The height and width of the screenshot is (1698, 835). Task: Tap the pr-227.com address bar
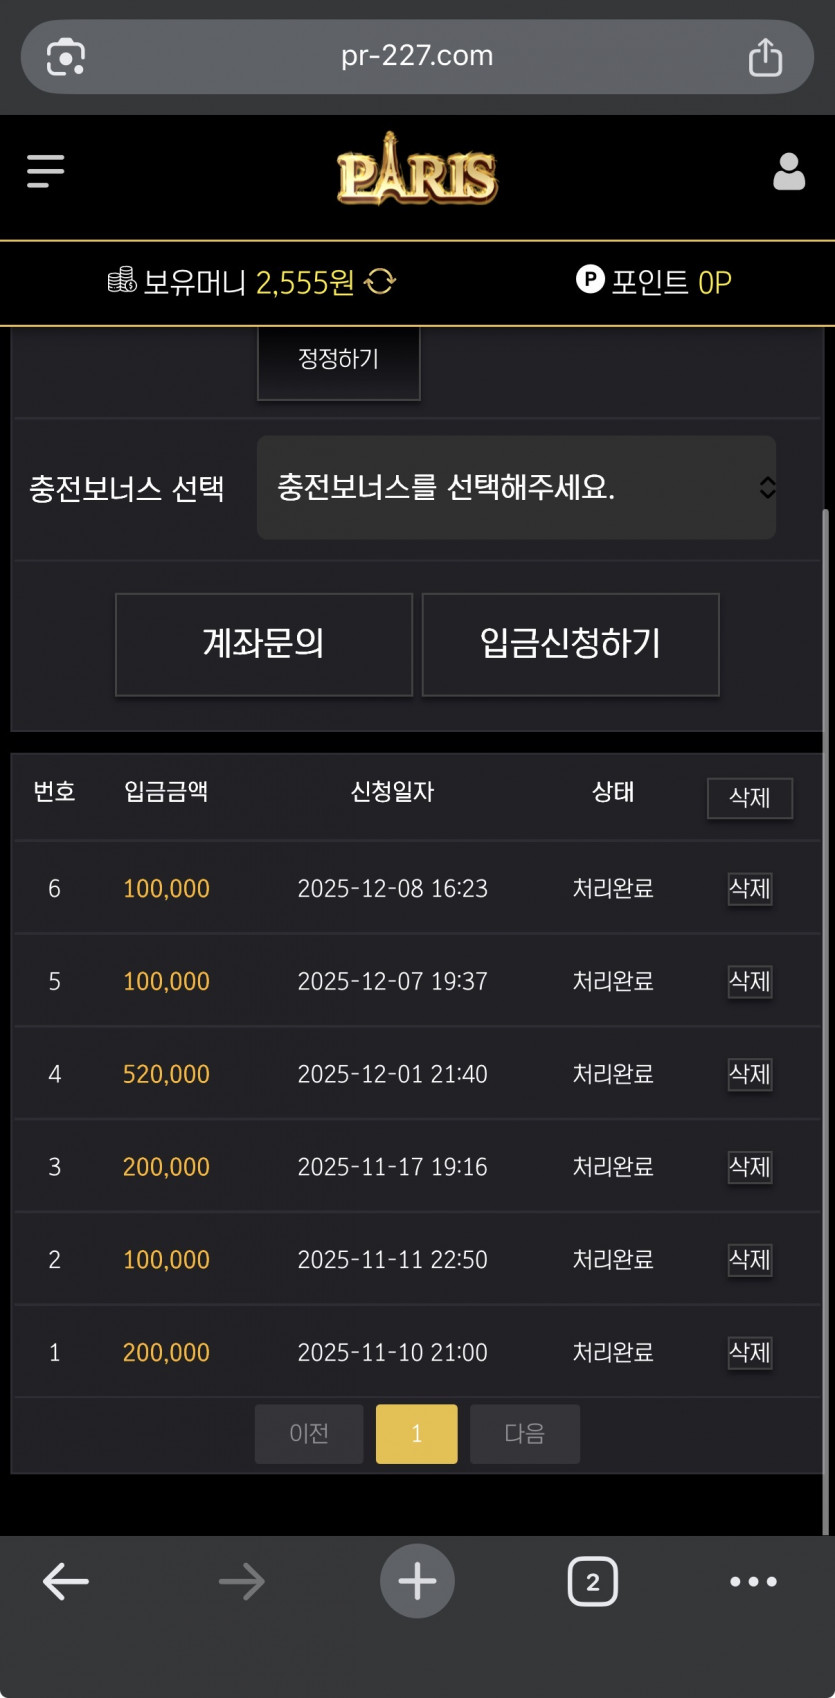pyautogui.click(x=417, y=56)
